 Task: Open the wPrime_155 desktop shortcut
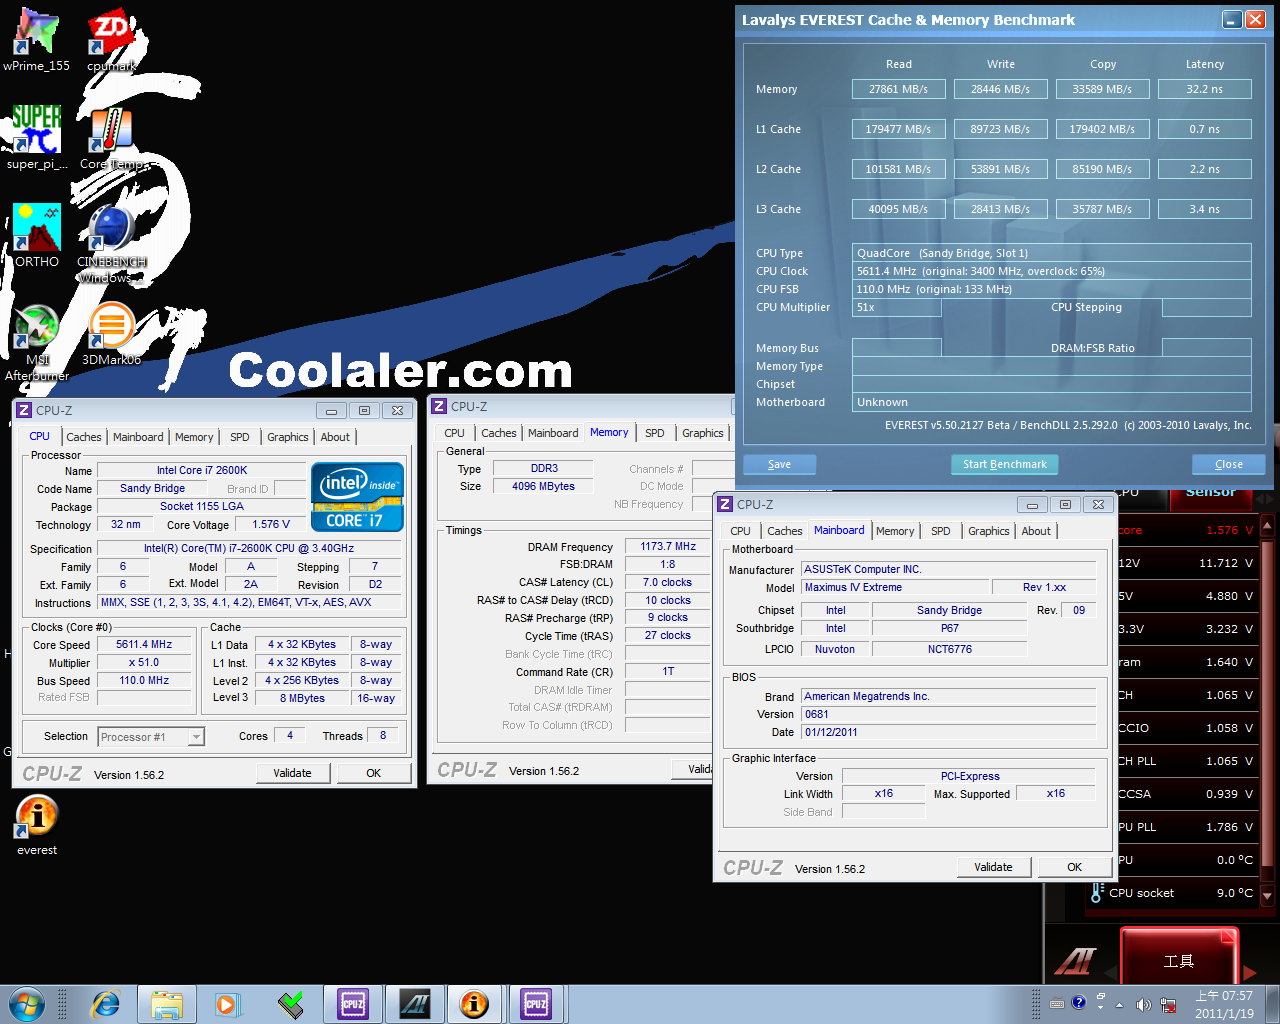[36, 40]
